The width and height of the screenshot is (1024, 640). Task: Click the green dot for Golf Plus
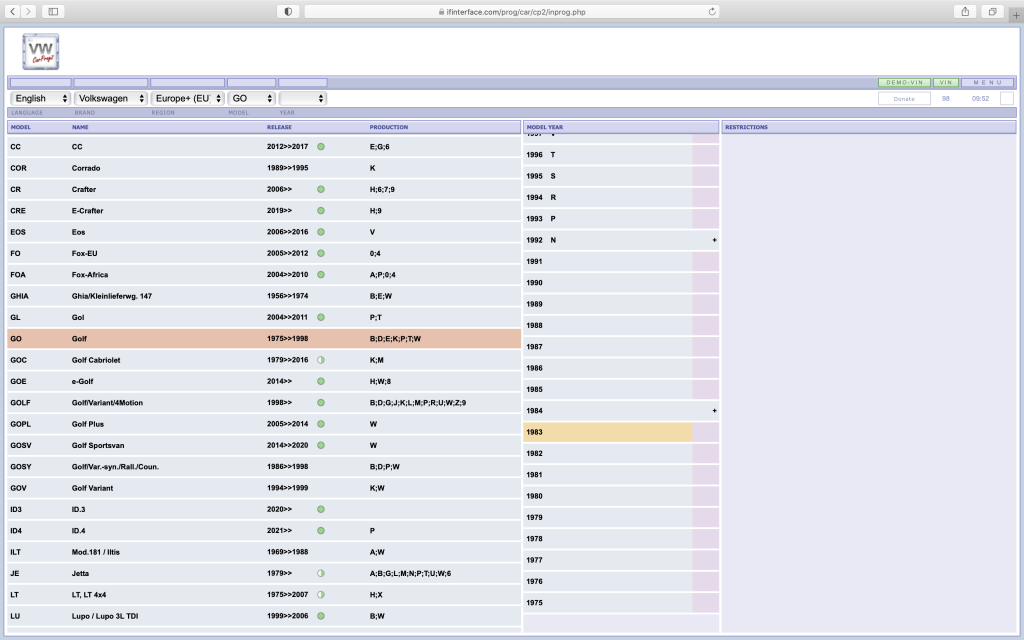(x=321, y=424)
